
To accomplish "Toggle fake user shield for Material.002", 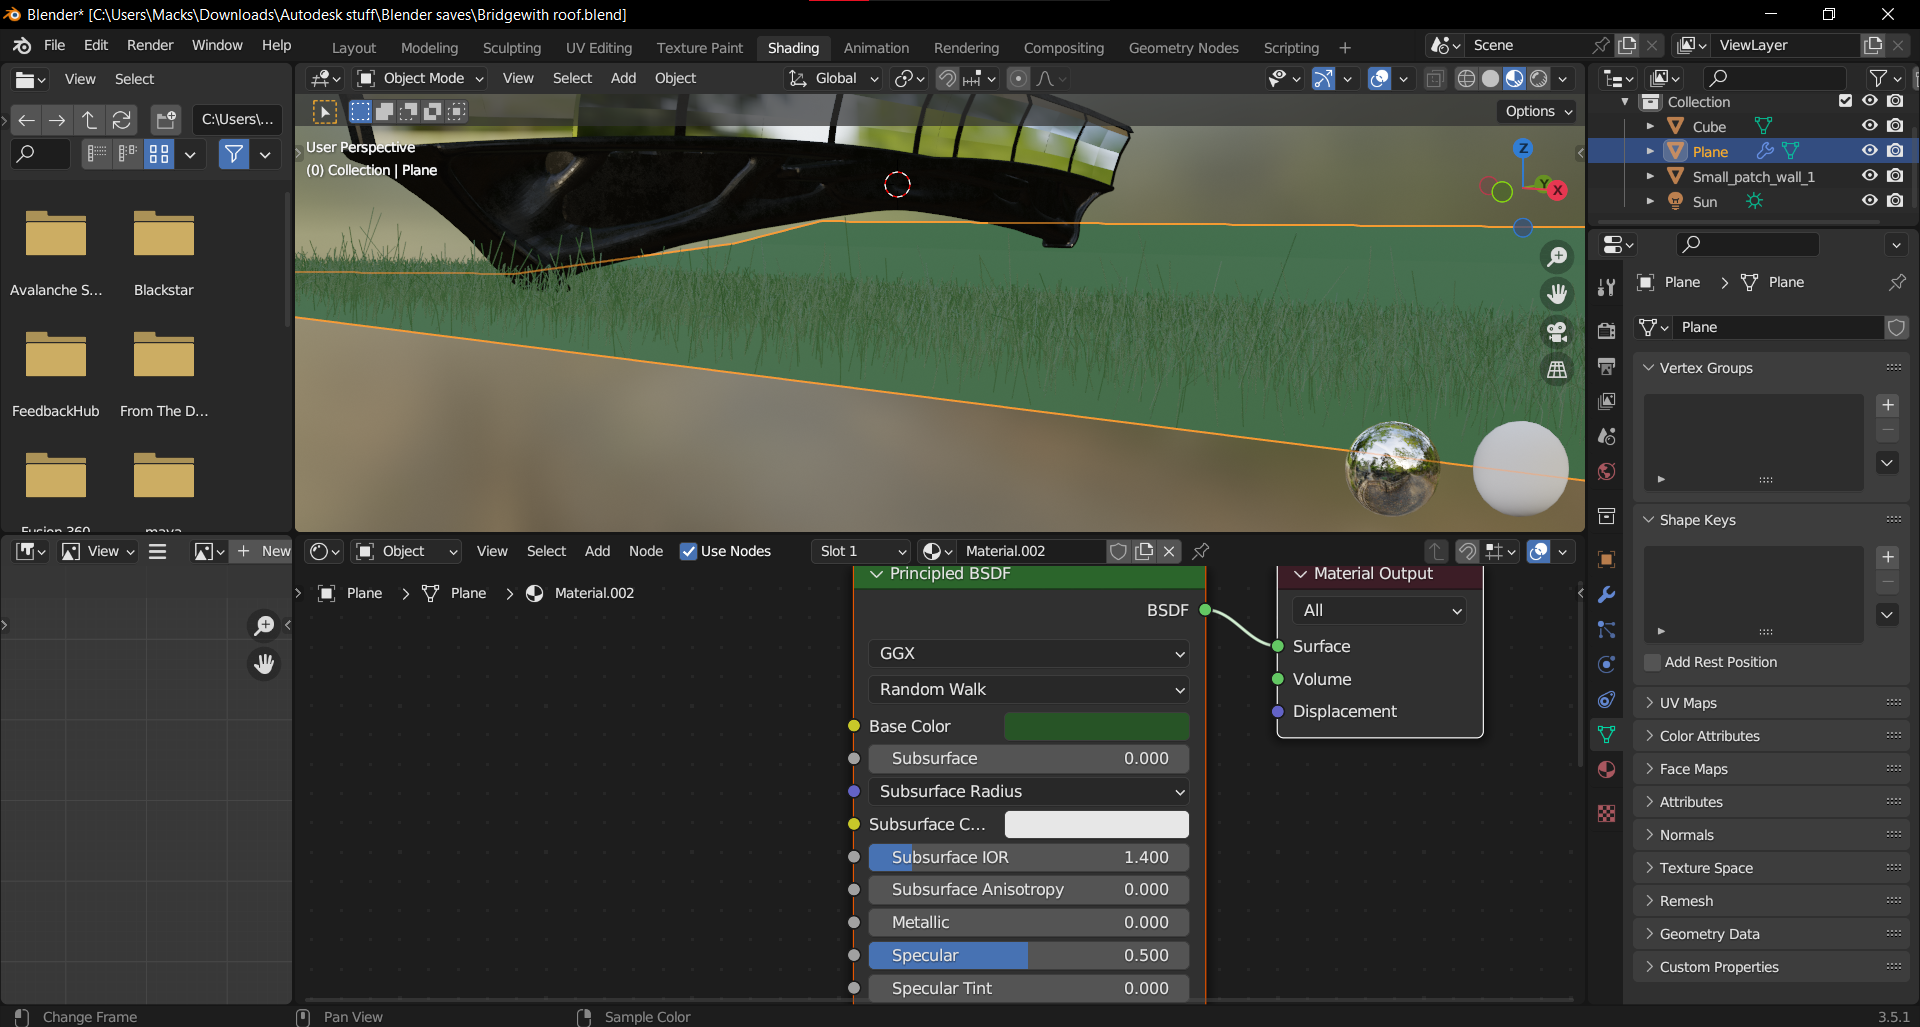I will pos(1119,551).
